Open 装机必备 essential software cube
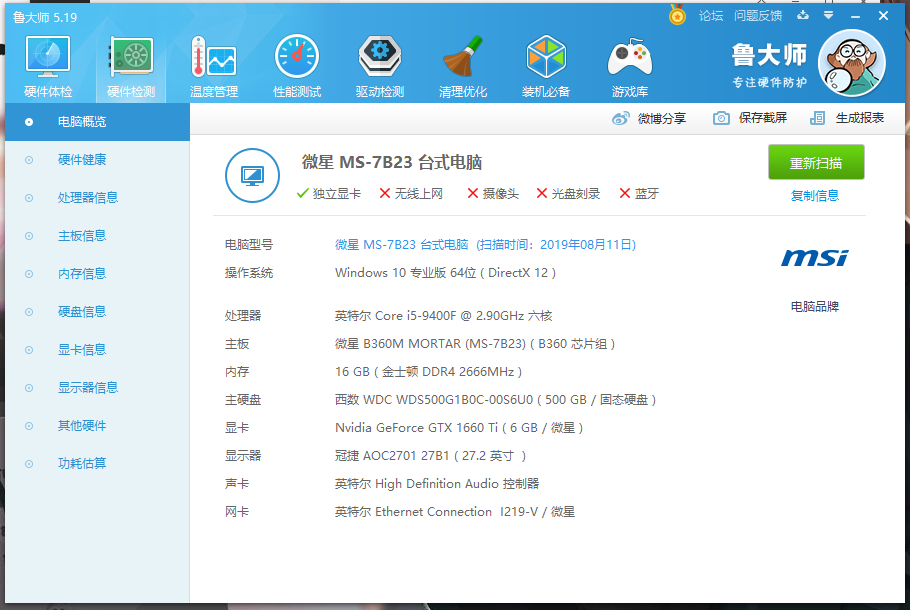This screenshot has width=910, height=610. tap(546, 66)
